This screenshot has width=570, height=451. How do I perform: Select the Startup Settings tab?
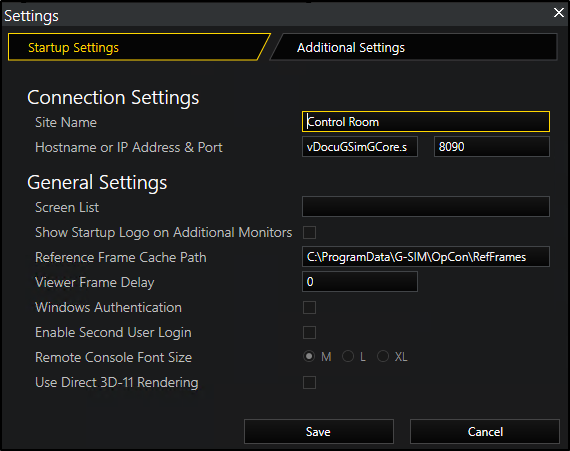(x=139, y=47)
